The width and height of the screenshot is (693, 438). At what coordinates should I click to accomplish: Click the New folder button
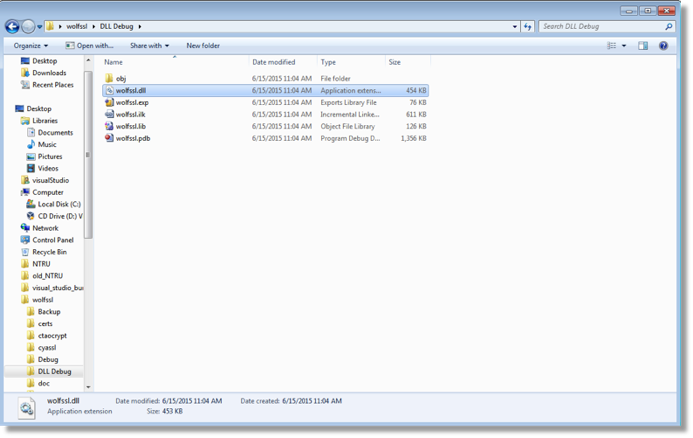[203, 46]
